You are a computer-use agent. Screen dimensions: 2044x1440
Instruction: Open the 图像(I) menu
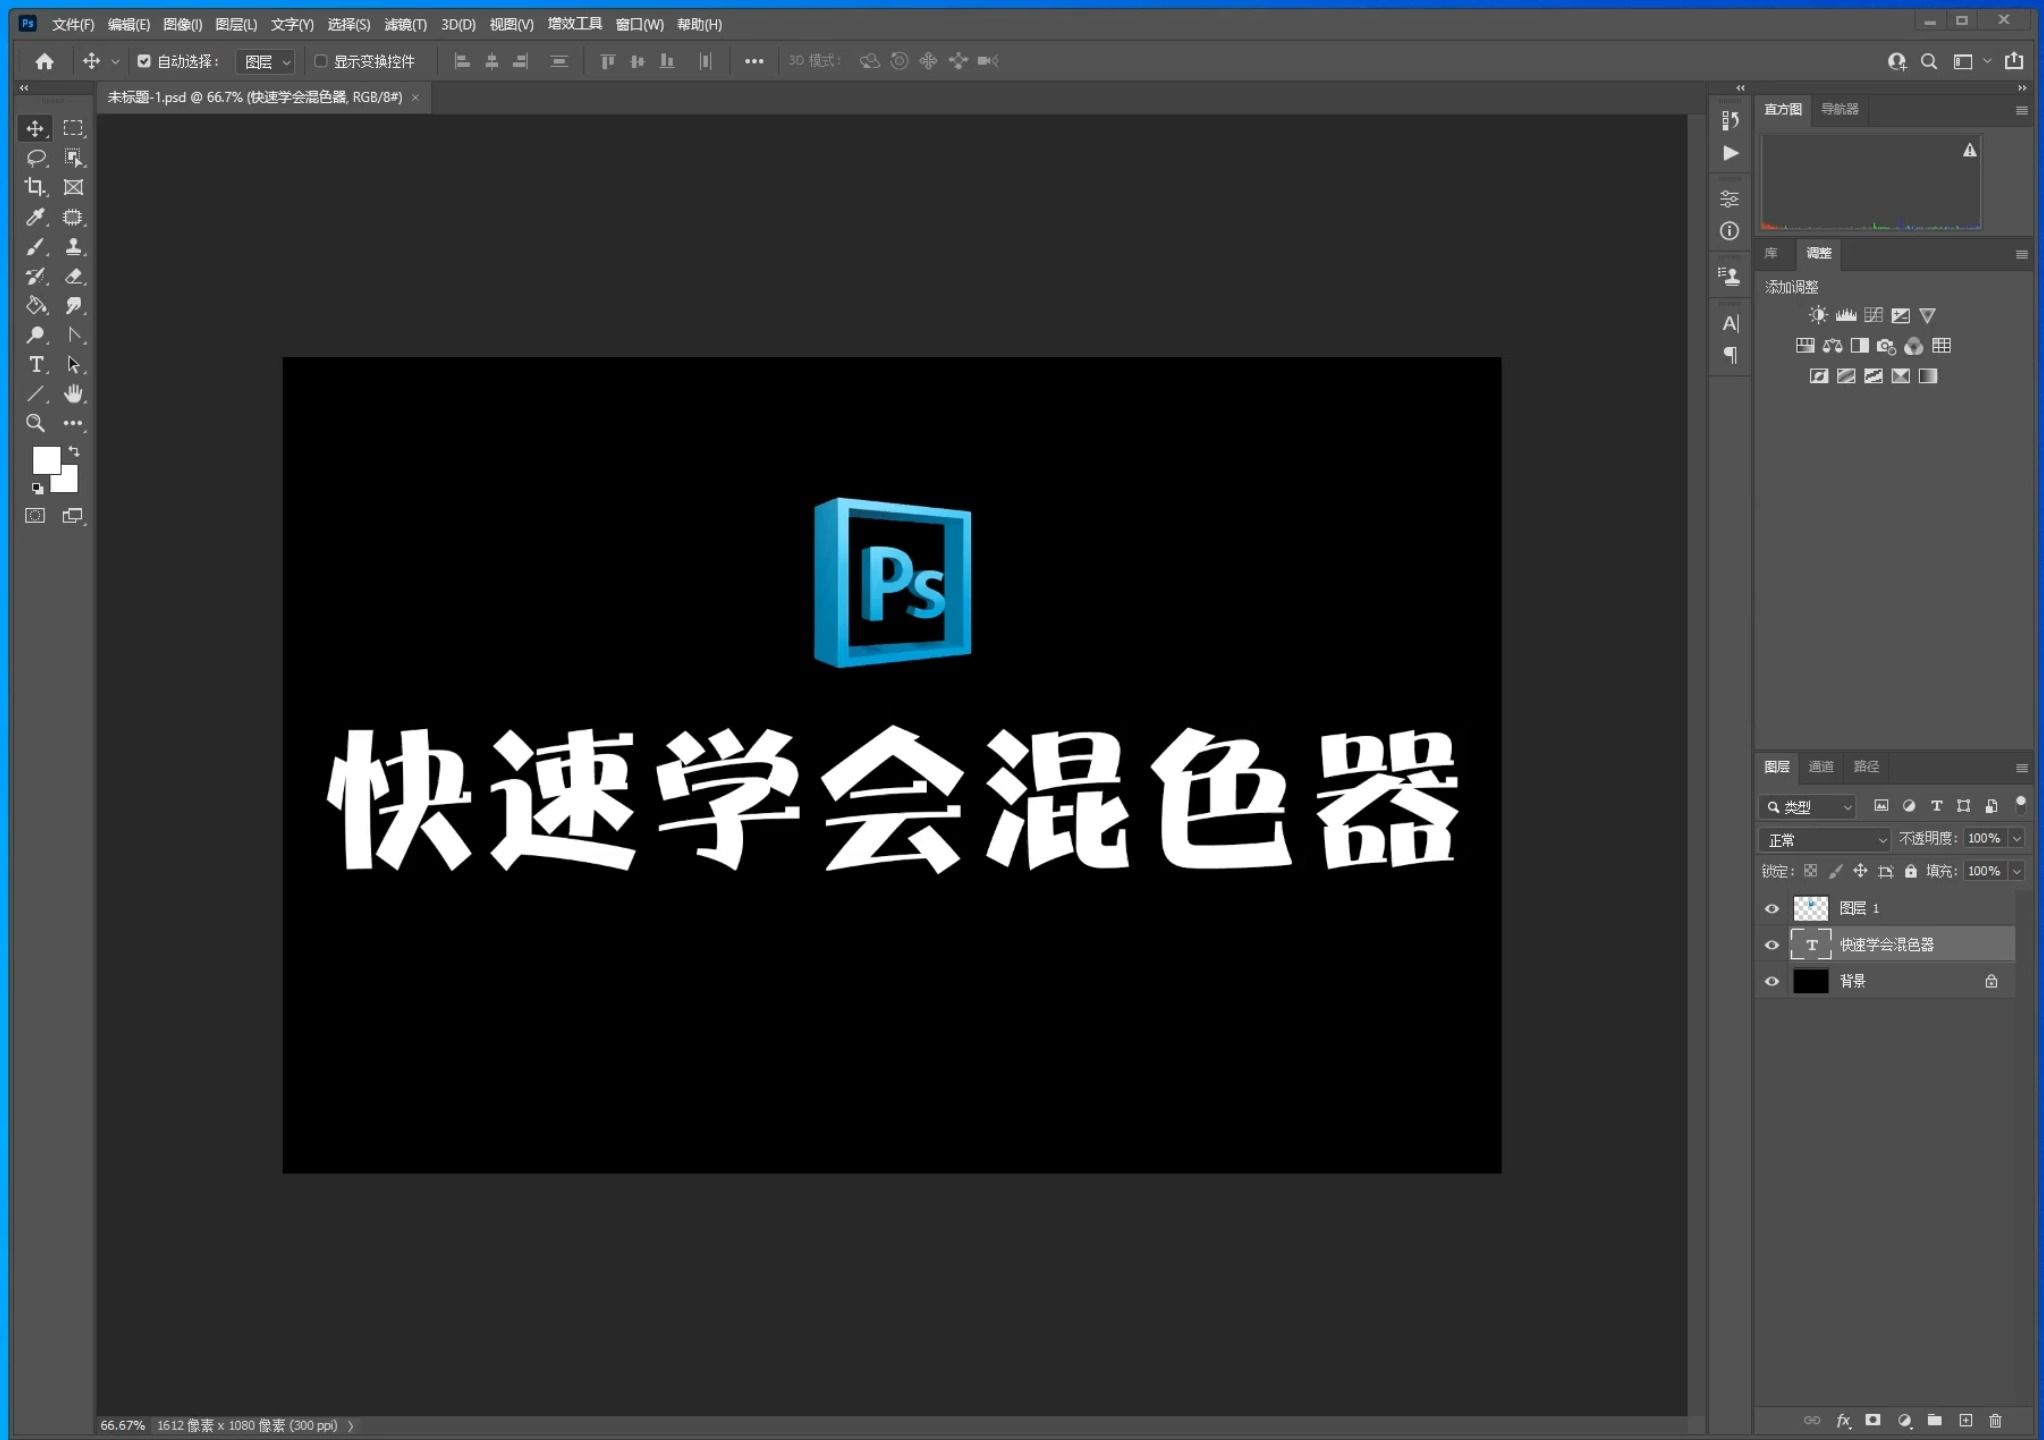[182, 24]
